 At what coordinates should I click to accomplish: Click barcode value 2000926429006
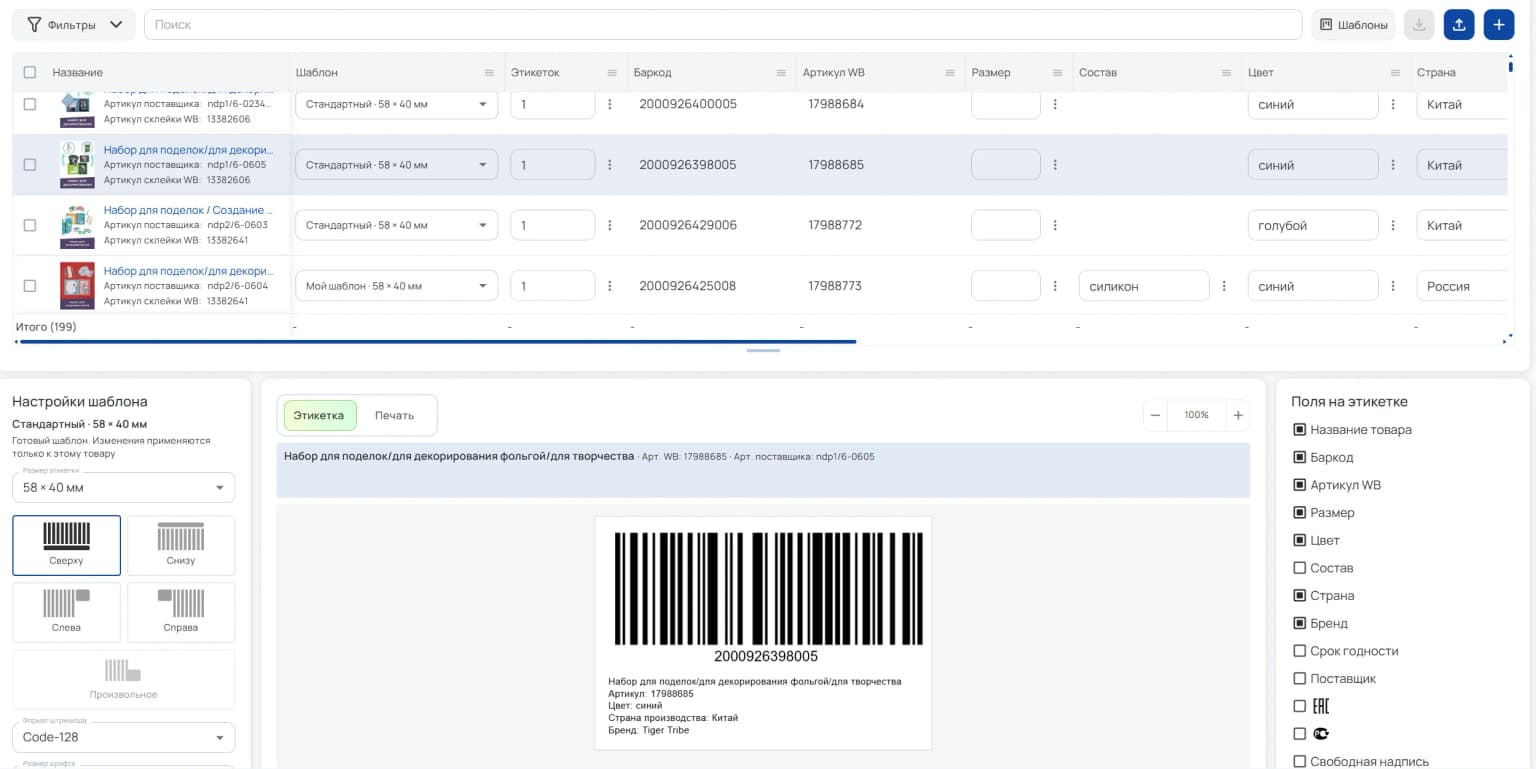pos(688,225)
